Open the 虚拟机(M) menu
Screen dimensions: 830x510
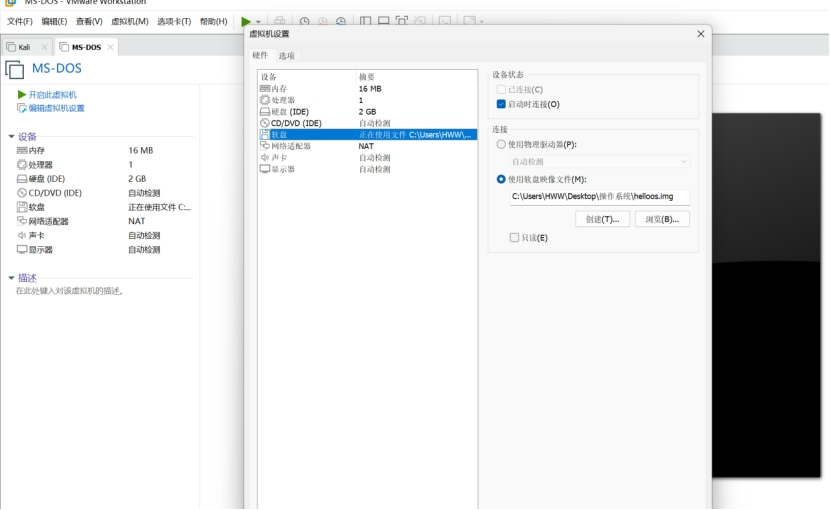(x=130, y=21)
